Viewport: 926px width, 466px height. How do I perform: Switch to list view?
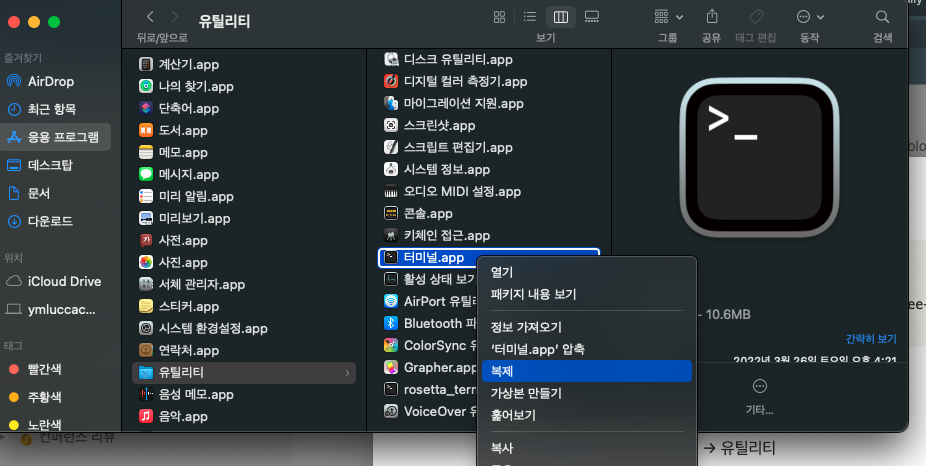pos(530,17)
